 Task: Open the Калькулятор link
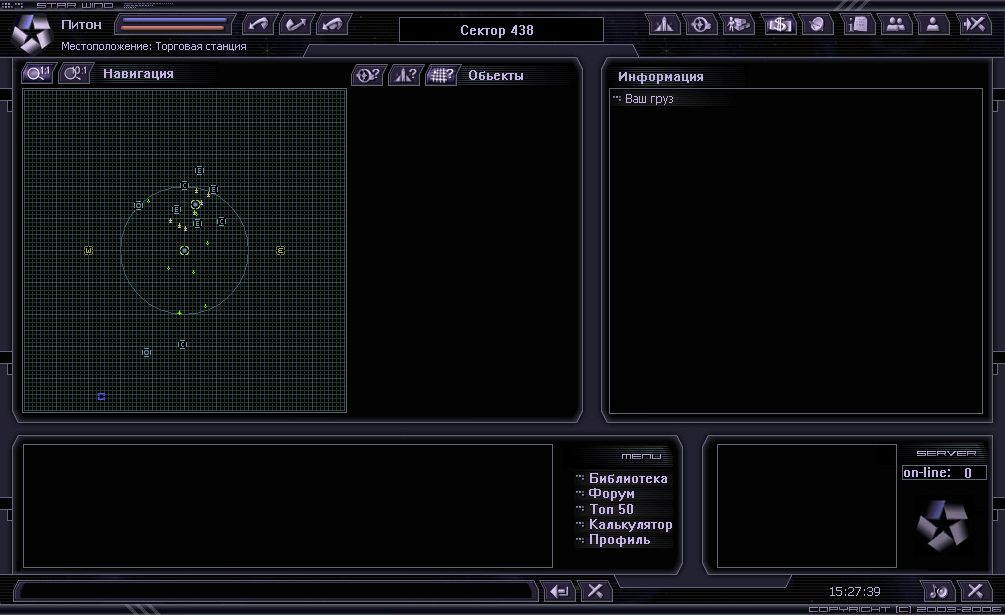pos(630,525)
